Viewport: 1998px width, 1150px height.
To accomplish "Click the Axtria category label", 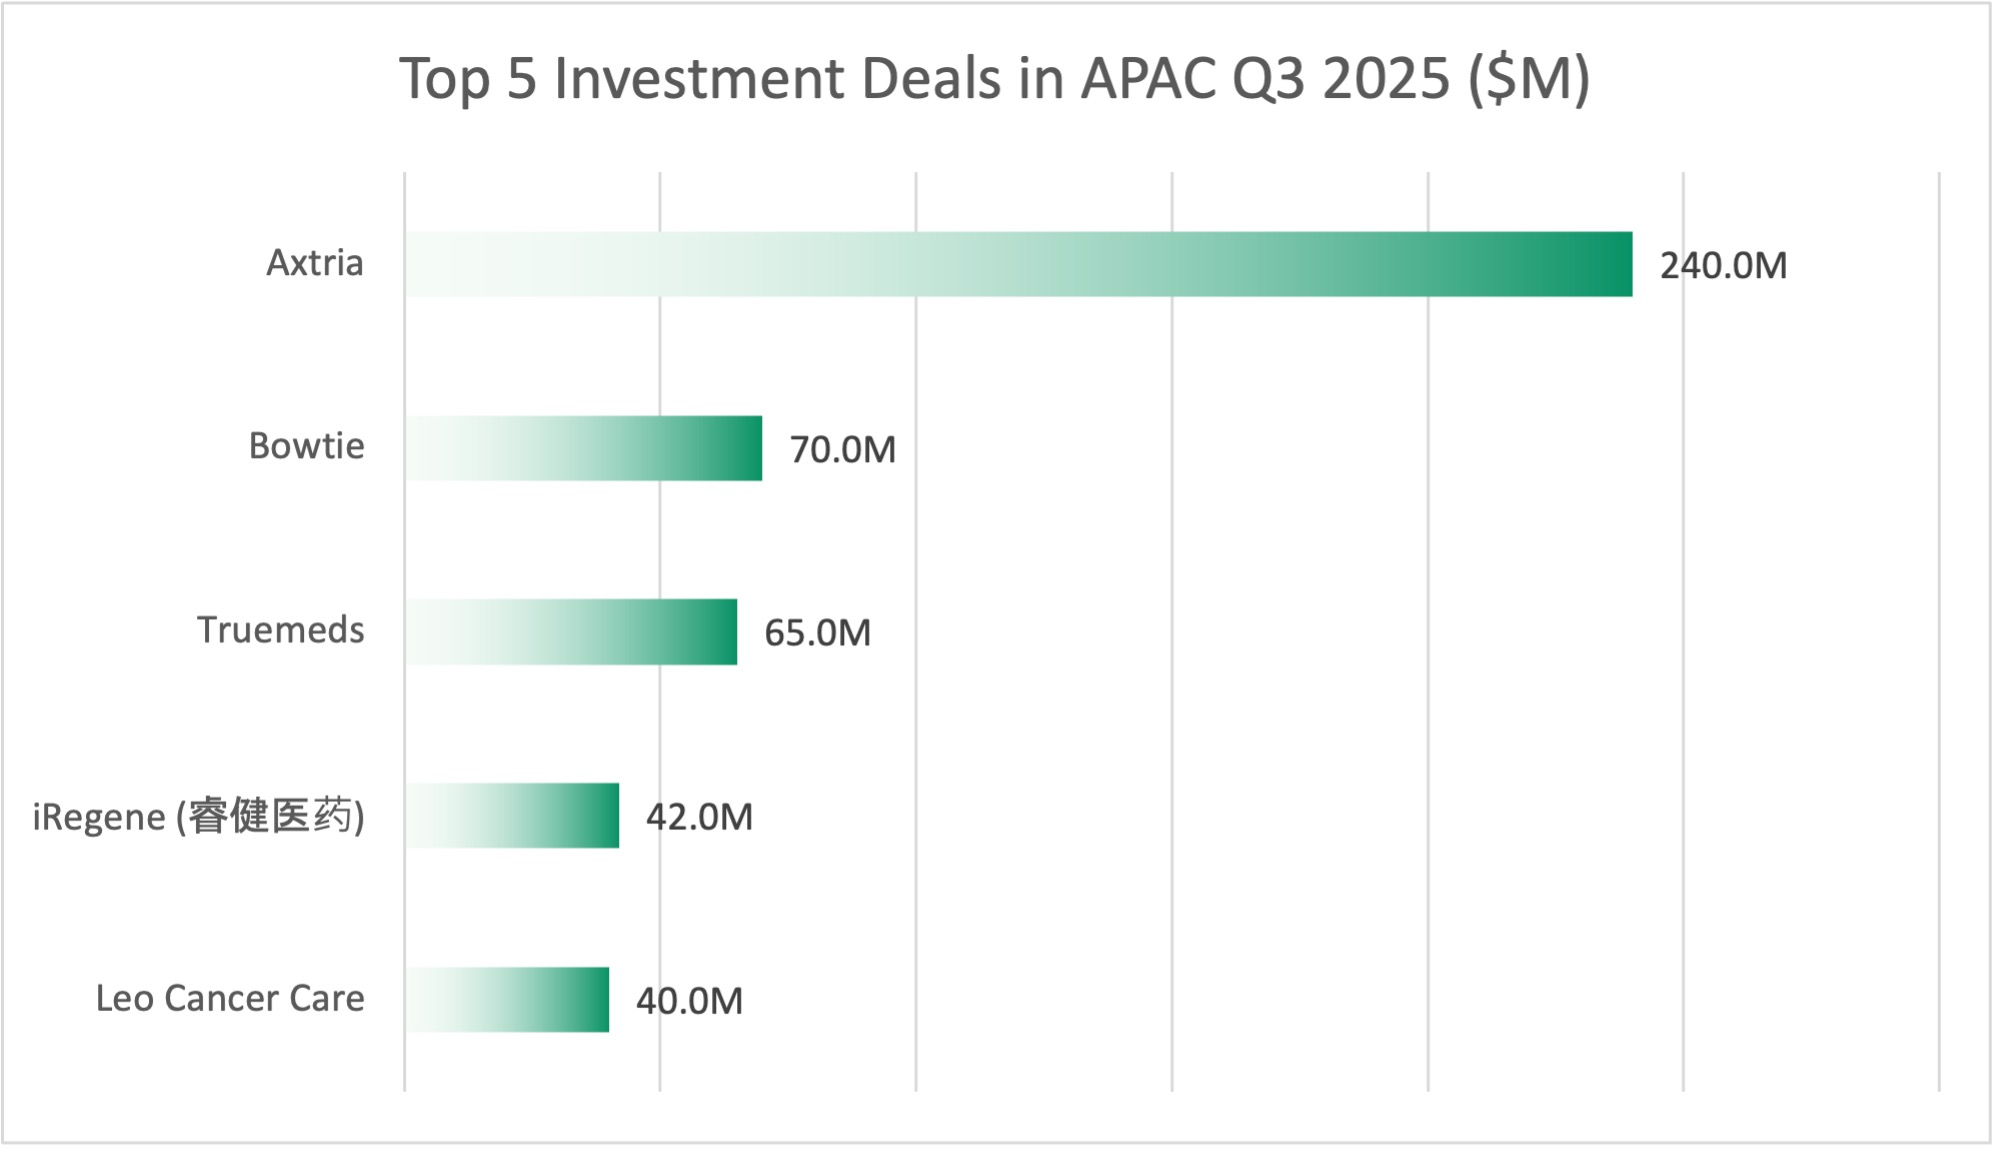I will (314, 263).
